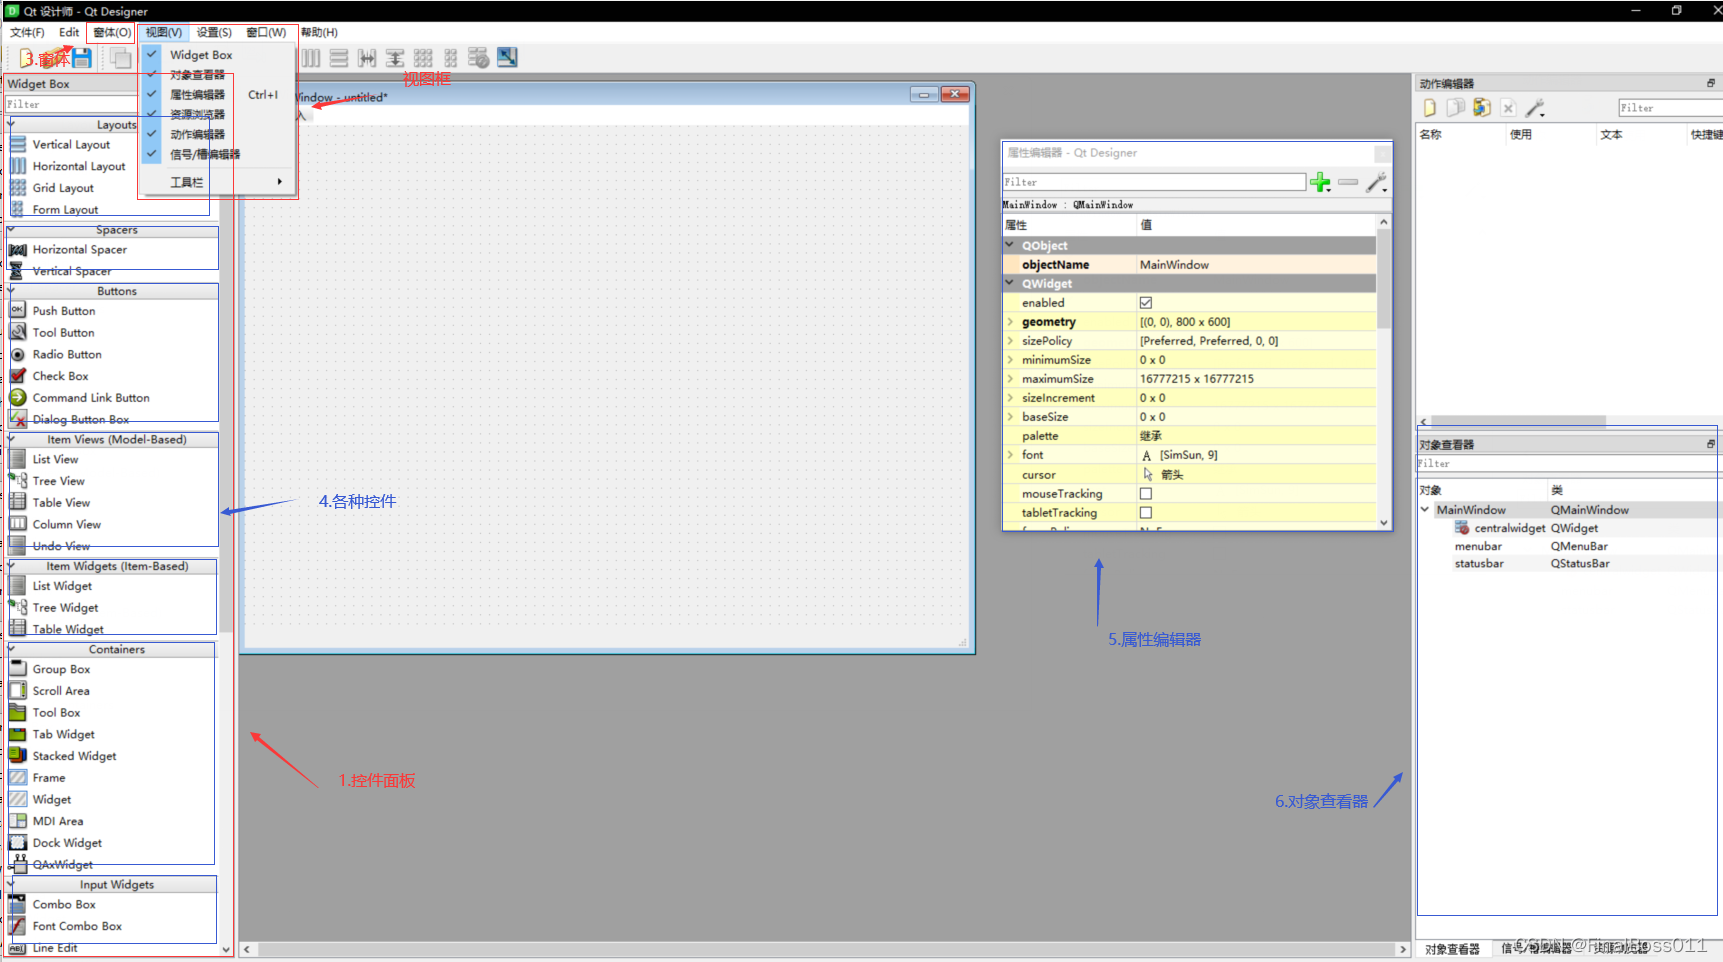
Task: Open the 设置(S) menu
Action: pyautogui.click(x=214, y=33)
